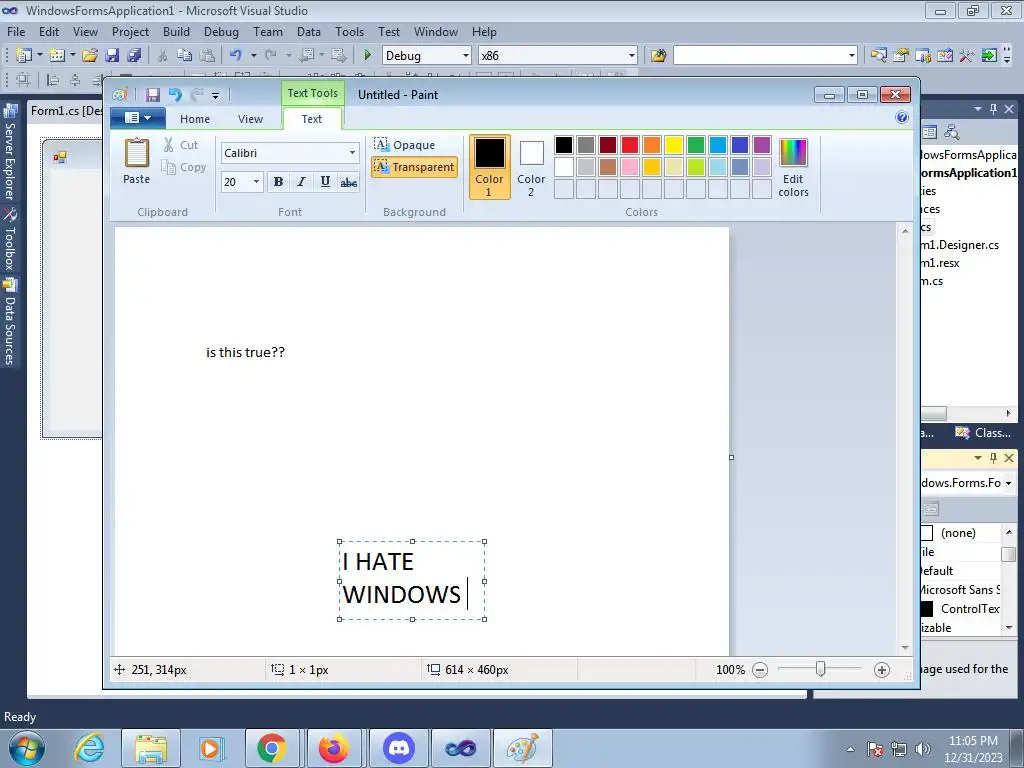Open Google Chrome from taskbar
This screenshot has width=1024, height=768.
[272, 748]
